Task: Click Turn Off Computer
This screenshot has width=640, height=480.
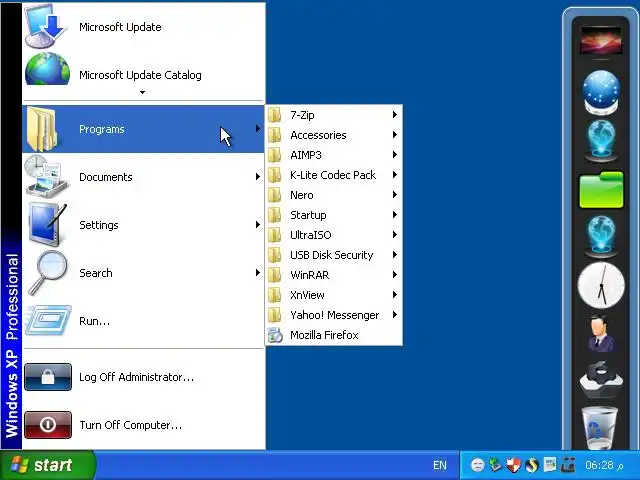Action: [x=144, y=425]
